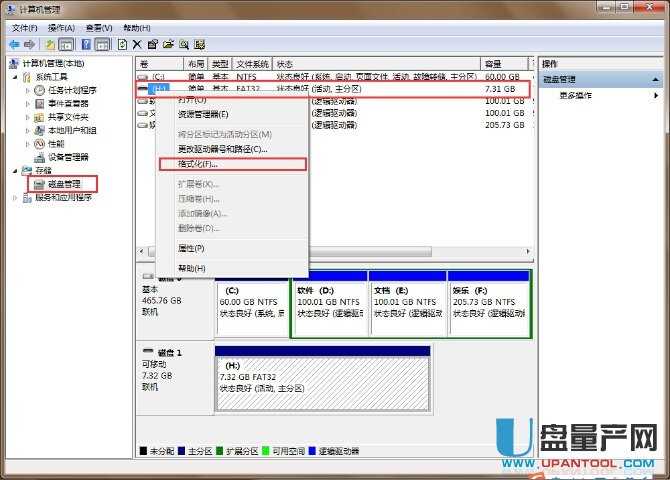
Task: Toggle the console tree show/hide toolbar button
Action: (66, 44)
